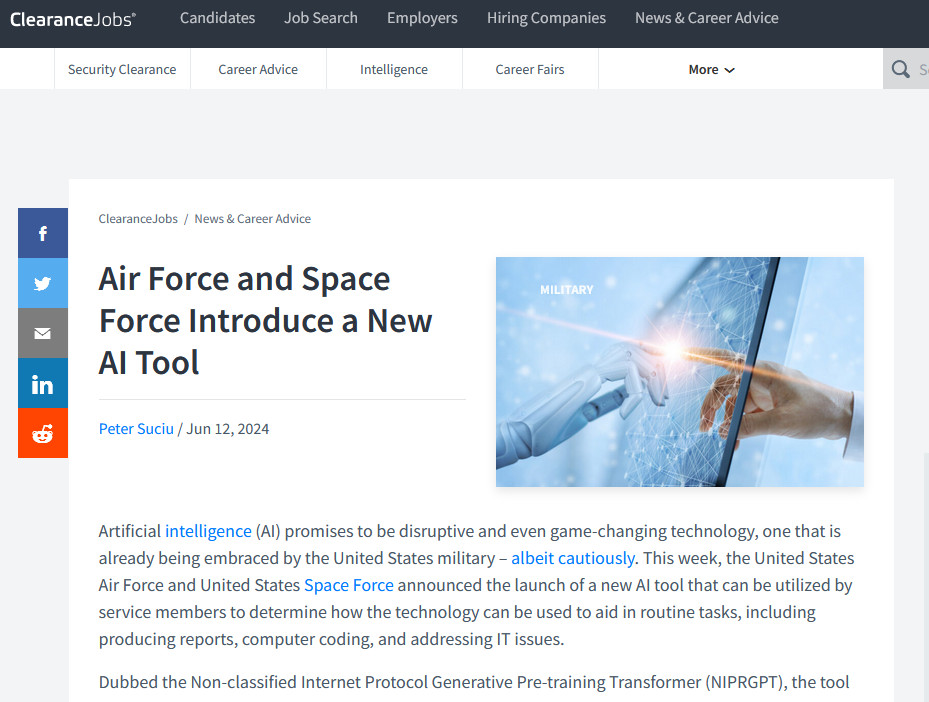Image resolution: width=929 pixels, height=702 pixels.
Task: Click the search magnifier icon
Action: [x=901, y=69]
